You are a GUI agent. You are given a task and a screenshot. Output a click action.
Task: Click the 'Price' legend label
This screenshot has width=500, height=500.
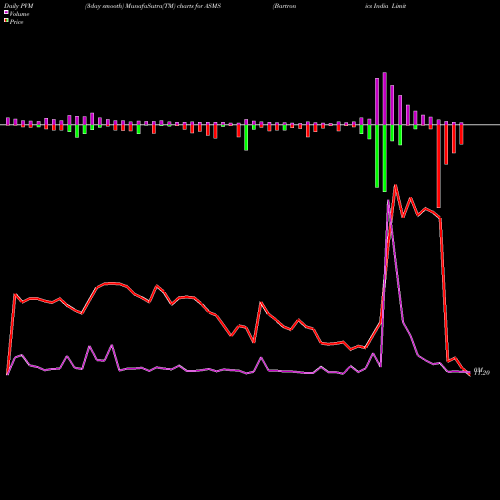[x=16, y=22]
